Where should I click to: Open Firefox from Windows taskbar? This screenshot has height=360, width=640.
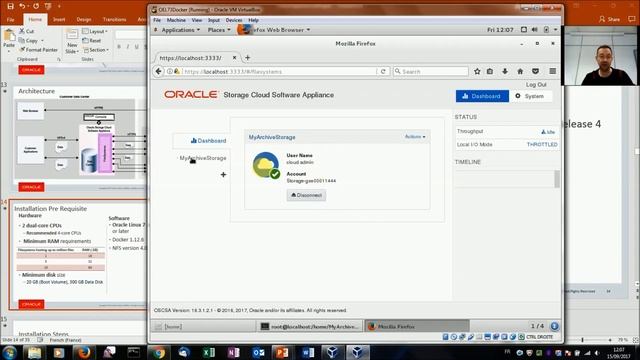[84, 352]
